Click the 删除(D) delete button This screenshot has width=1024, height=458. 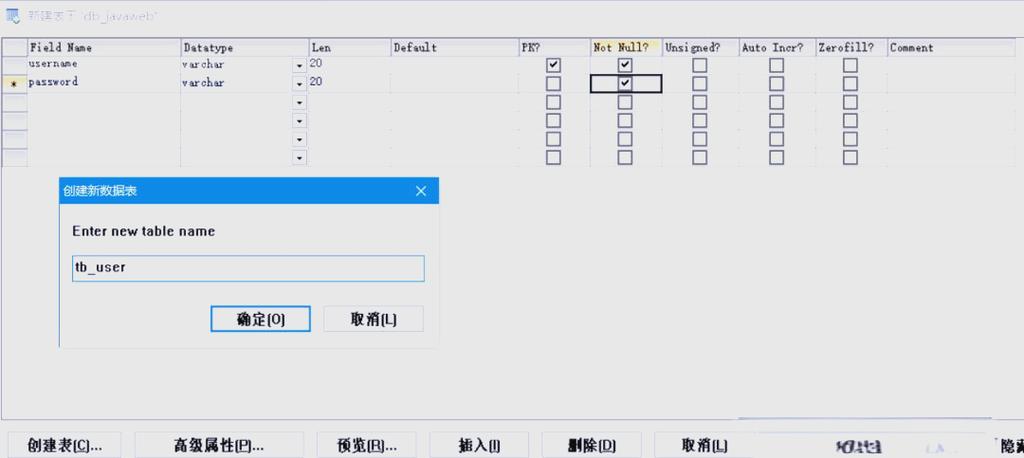coord(592,446)
